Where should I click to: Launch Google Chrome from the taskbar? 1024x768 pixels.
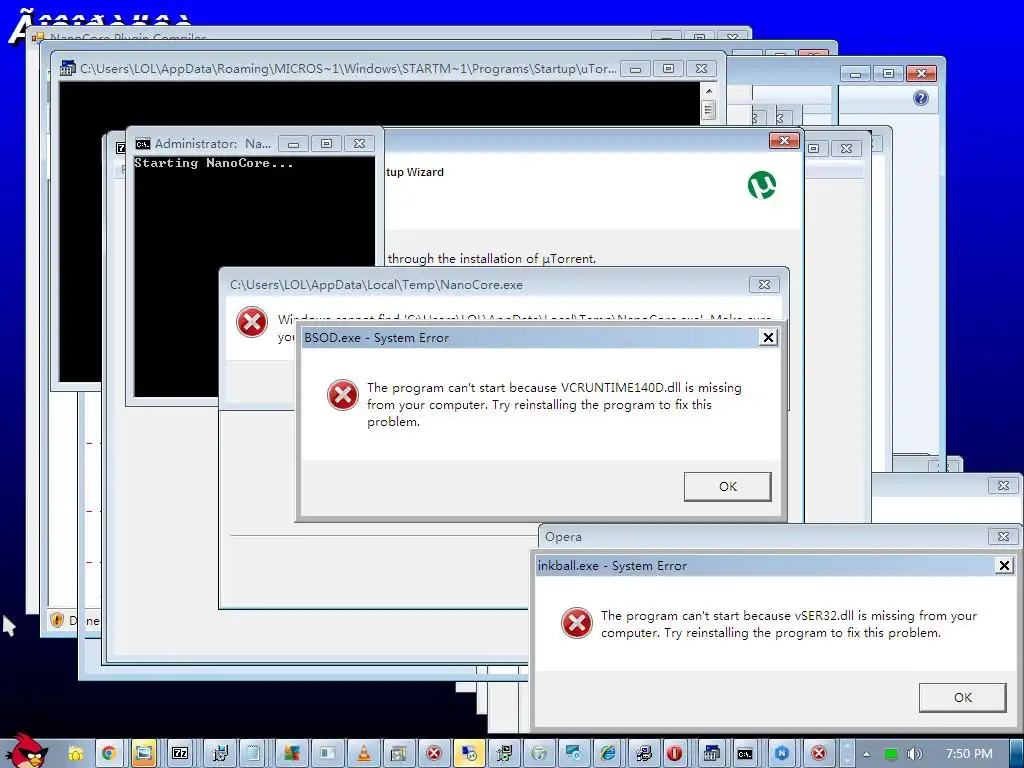(108, 754)
